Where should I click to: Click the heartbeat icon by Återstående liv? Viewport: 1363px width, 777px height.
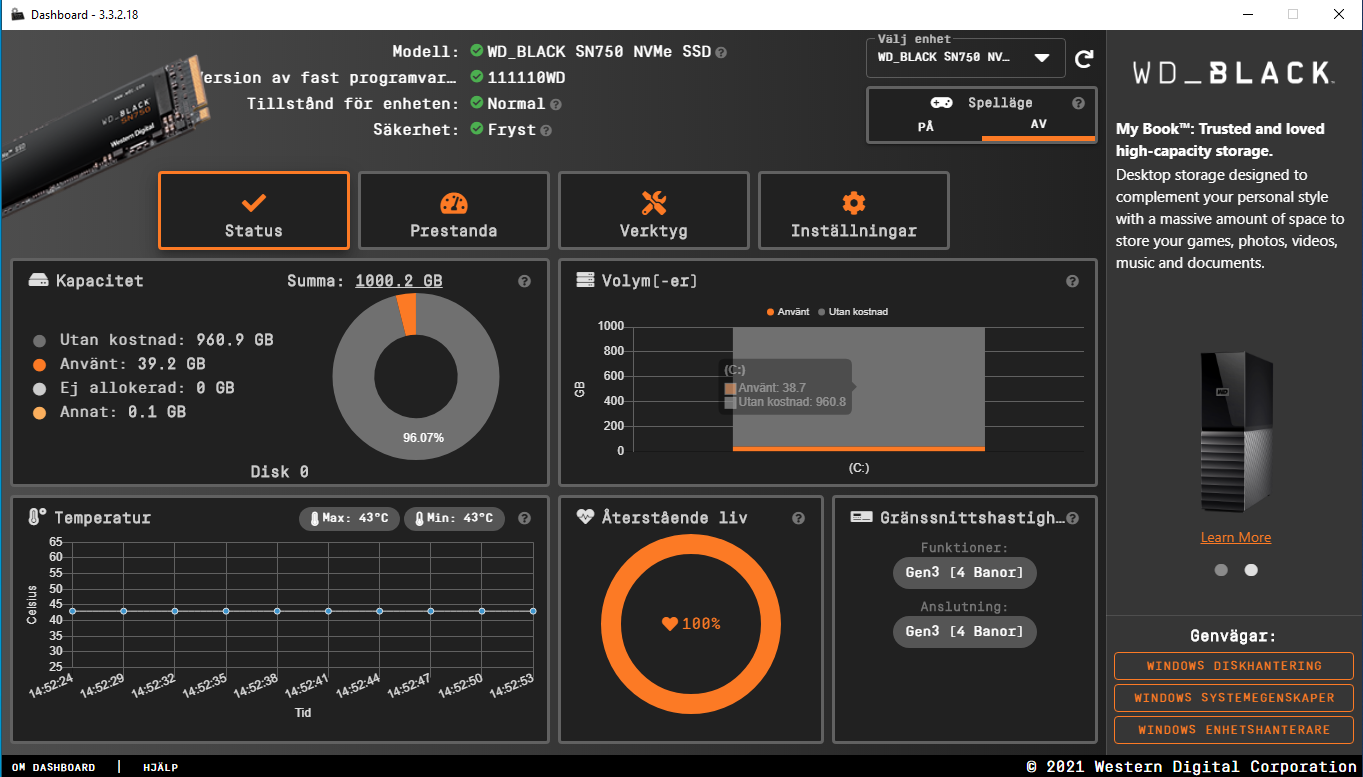[586, 517]
